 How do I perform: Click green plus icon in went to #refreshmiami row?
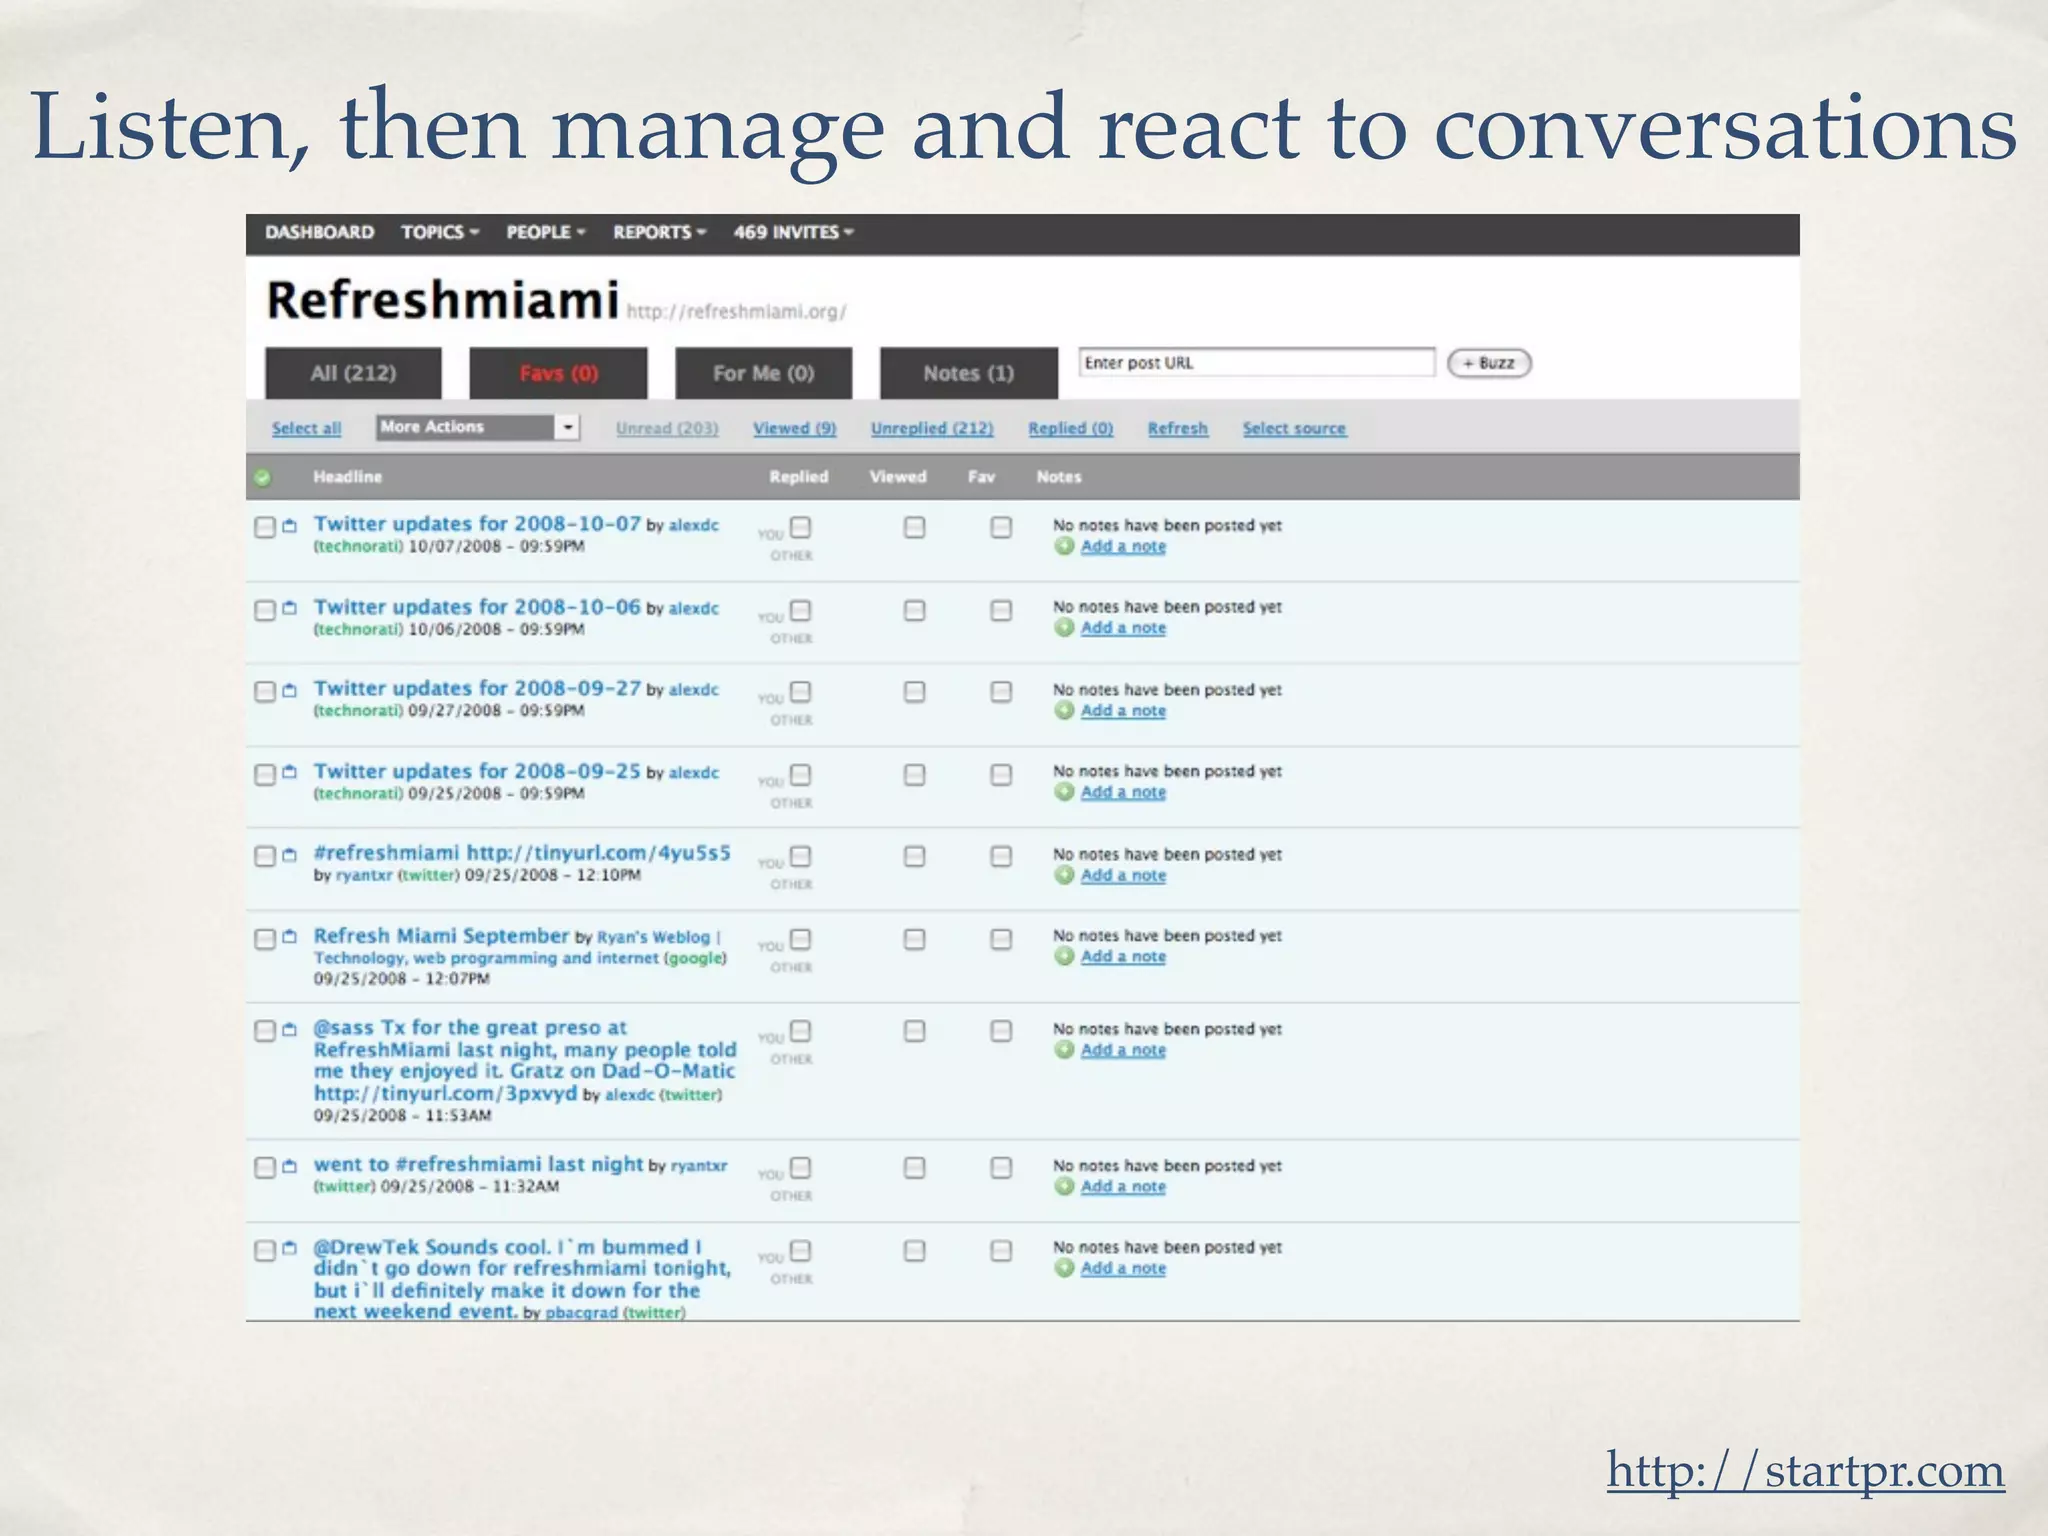click(1064, 1186)
